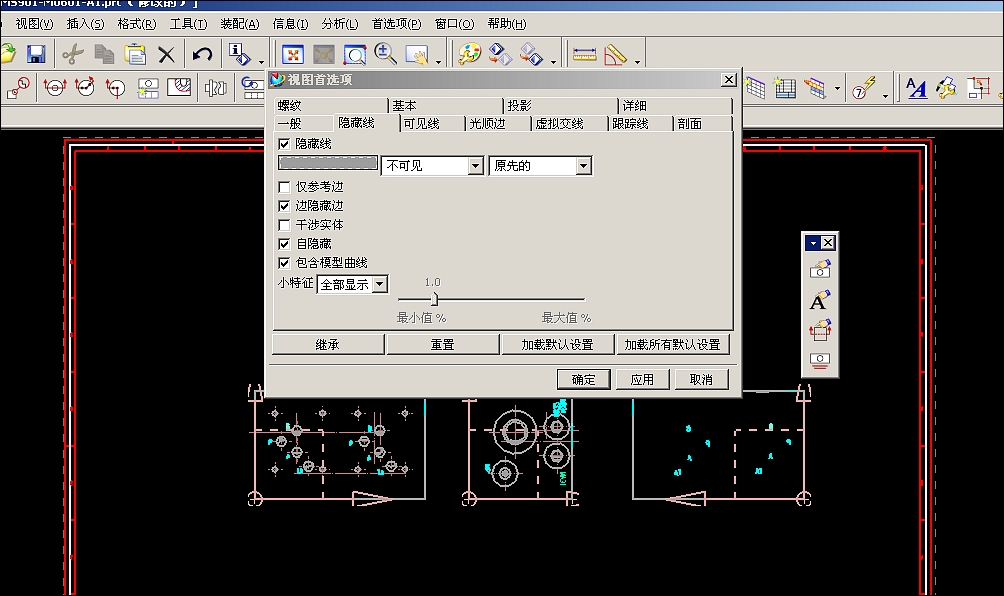Open the color palette display icon
Viewport: 1004px width, 596px height.
(x=469, y=54)
